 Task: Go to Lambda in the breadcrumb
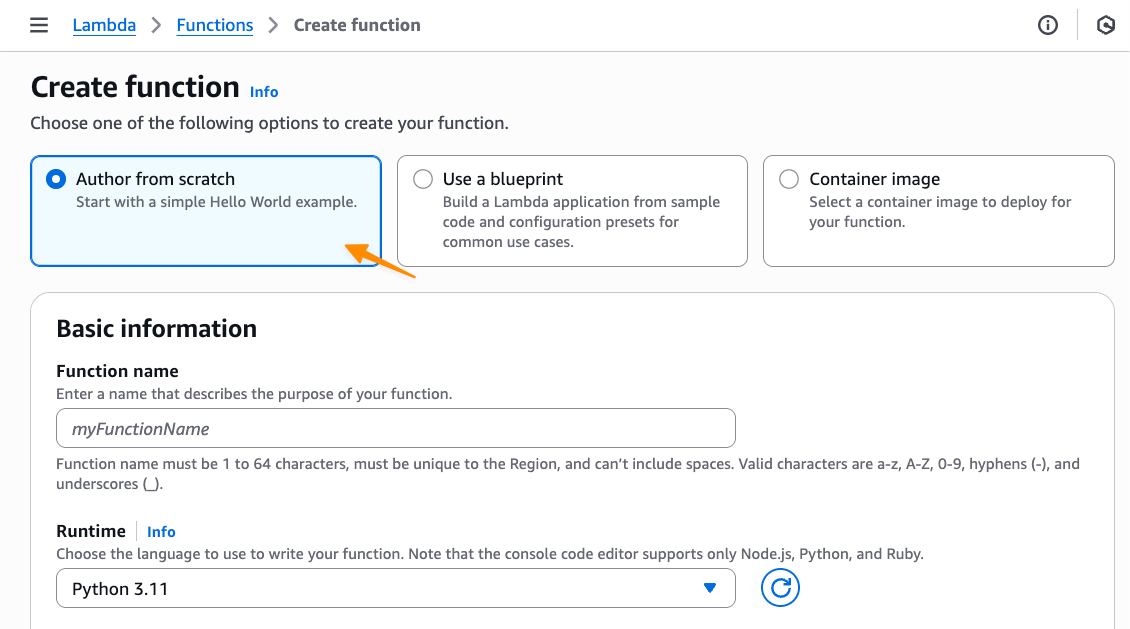104,26
